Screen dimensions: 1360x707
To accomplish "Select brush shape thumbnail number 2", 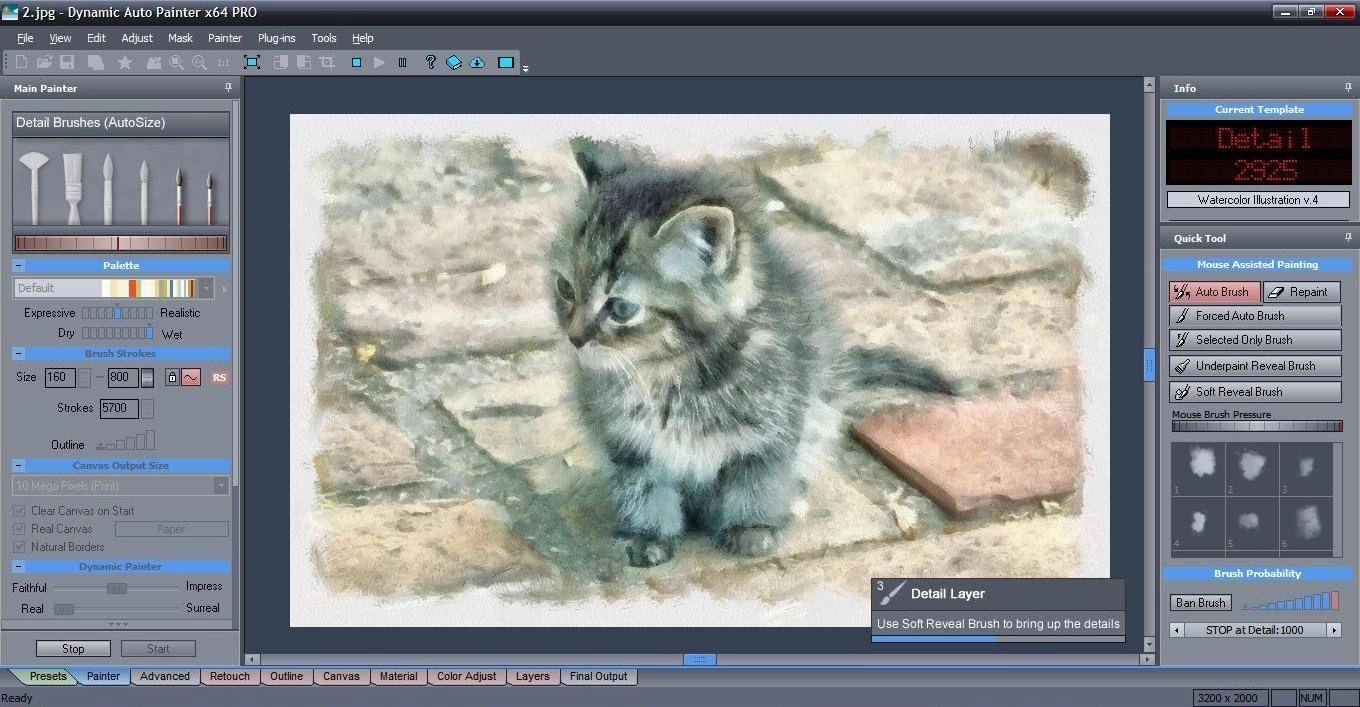I will click(x=1251, y=469).
